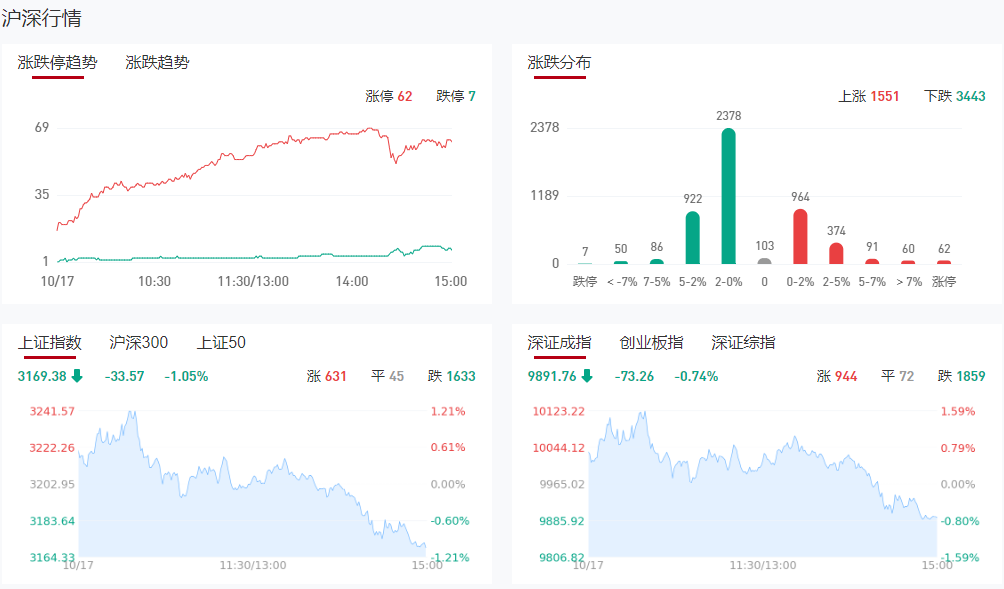Click the 下跌 3443 count label

tap(955, 96)
